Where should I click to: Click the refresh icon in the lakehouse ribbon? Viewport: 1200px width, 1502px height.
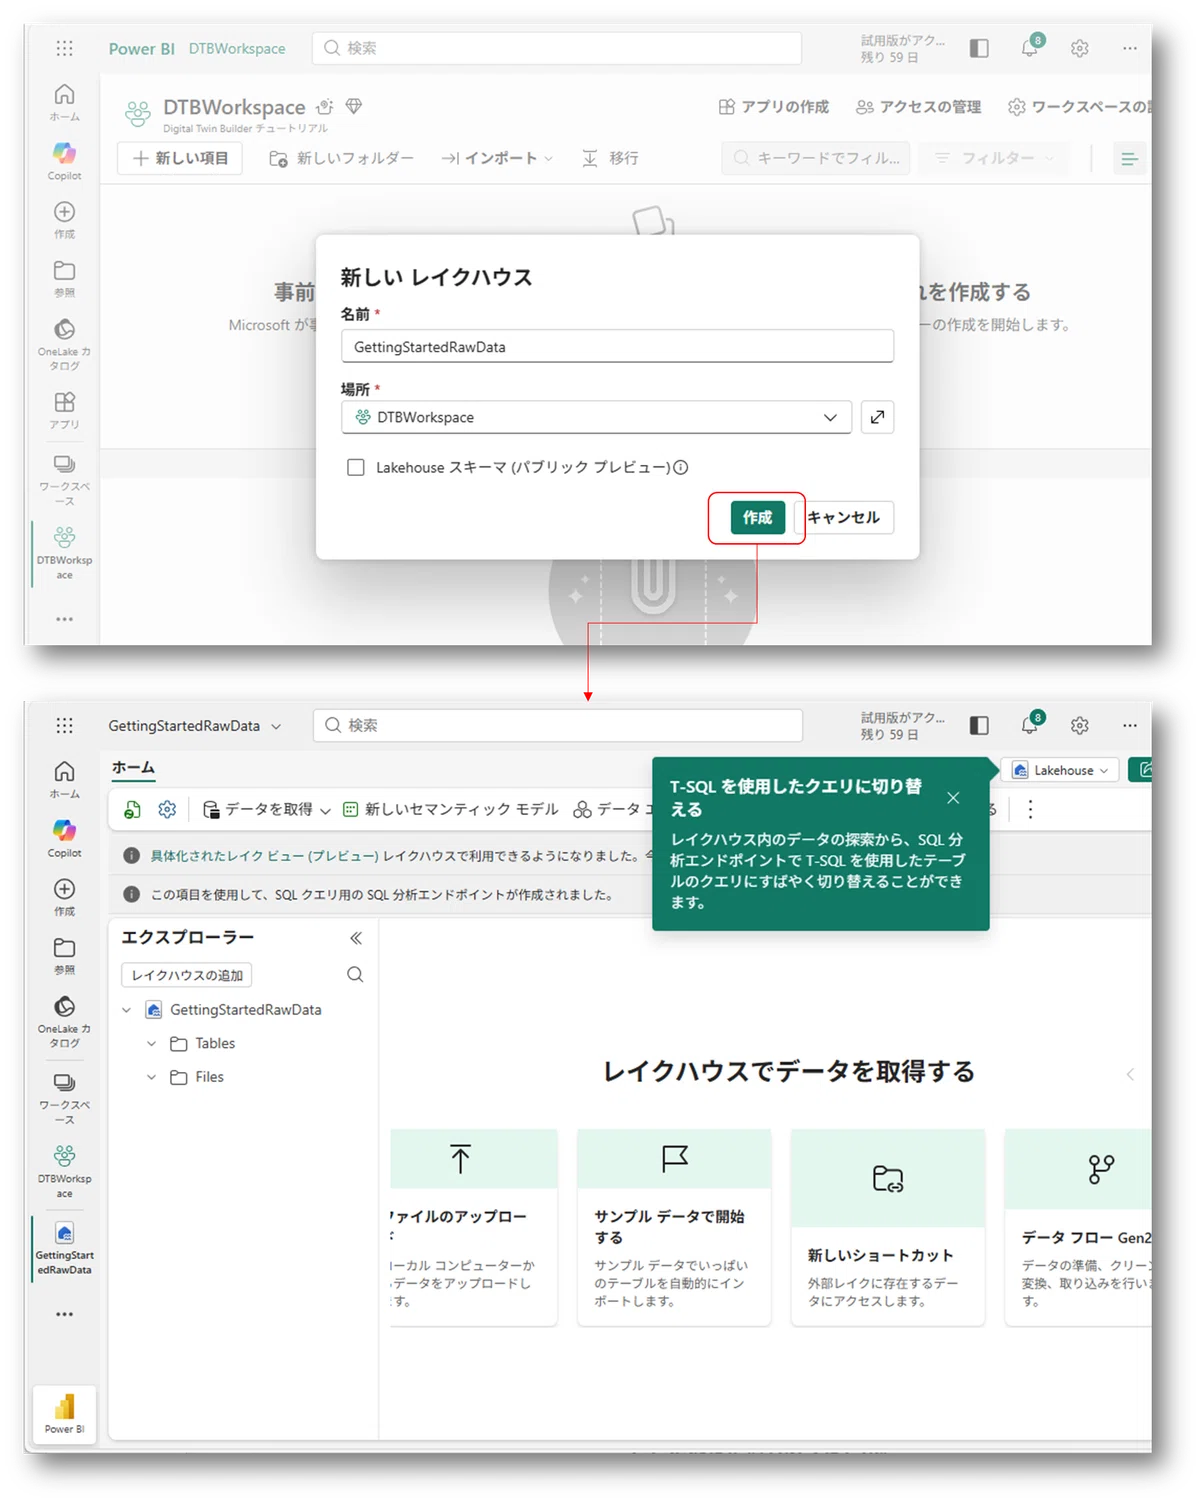(x=132, y=809)
